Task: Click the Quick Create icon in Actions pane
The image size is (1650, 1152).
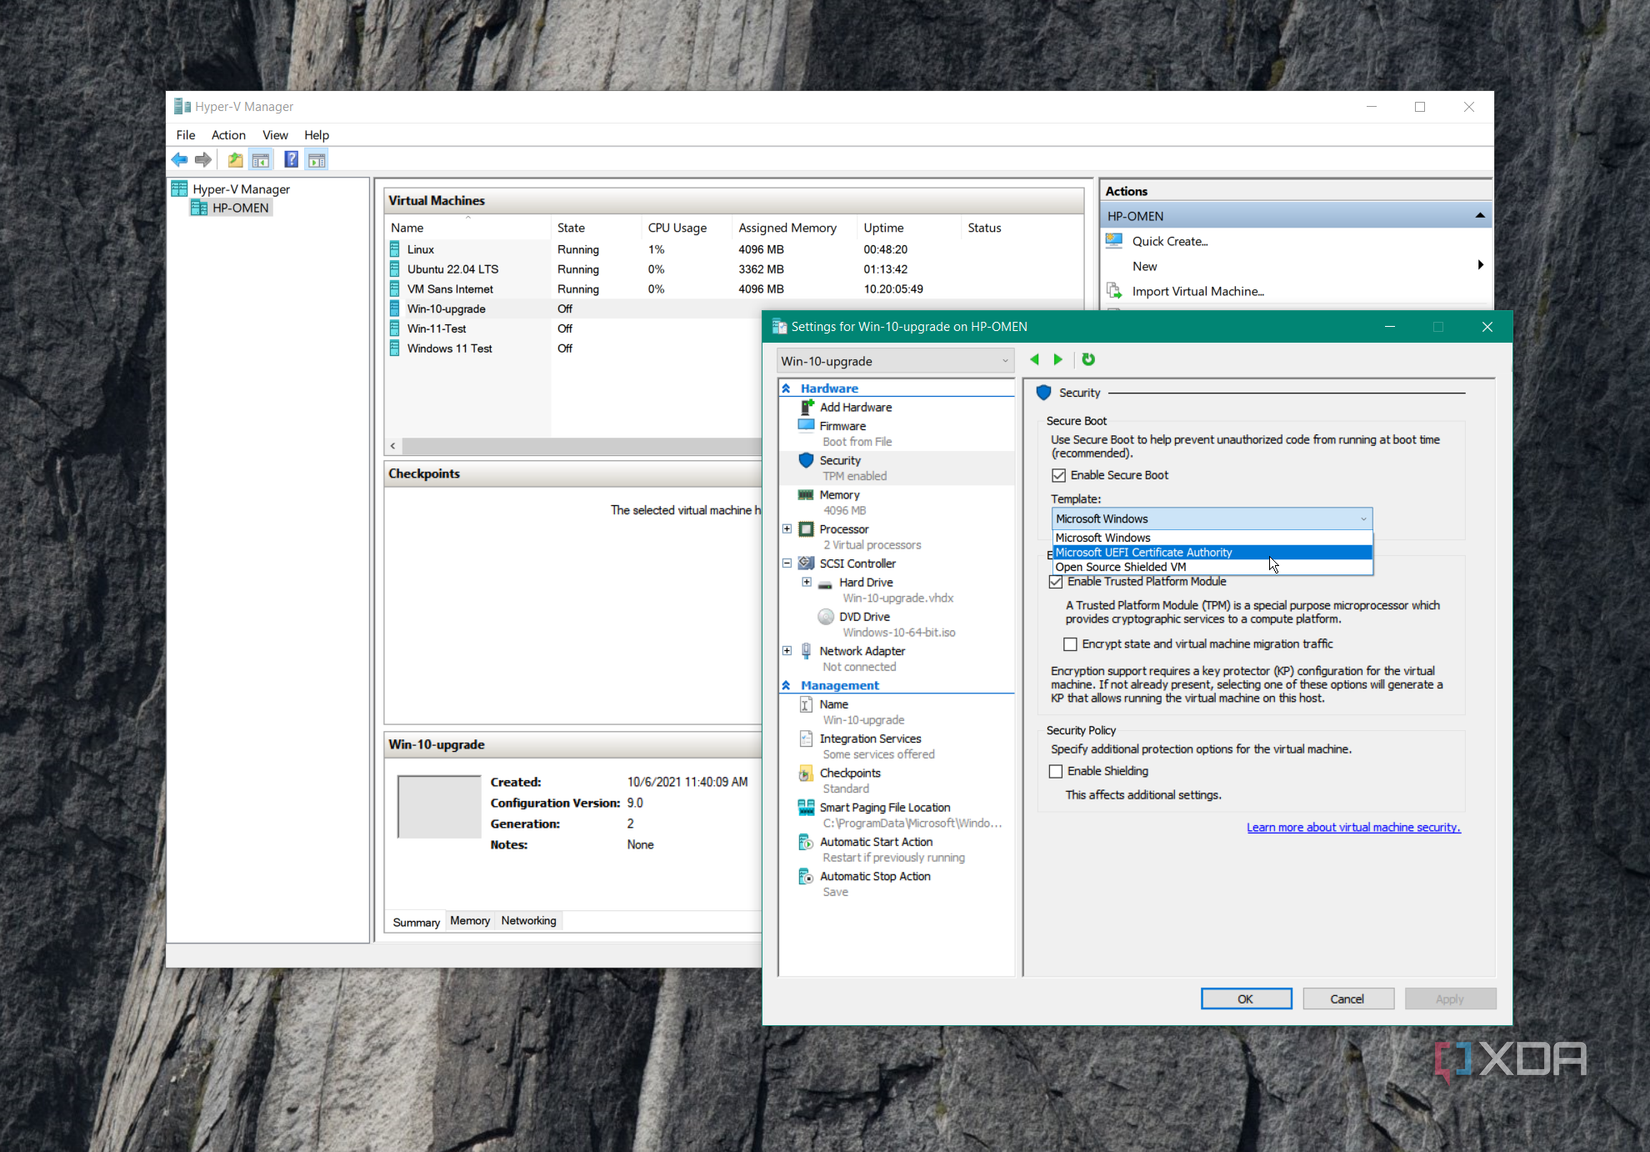Action: click(1114, 240)
